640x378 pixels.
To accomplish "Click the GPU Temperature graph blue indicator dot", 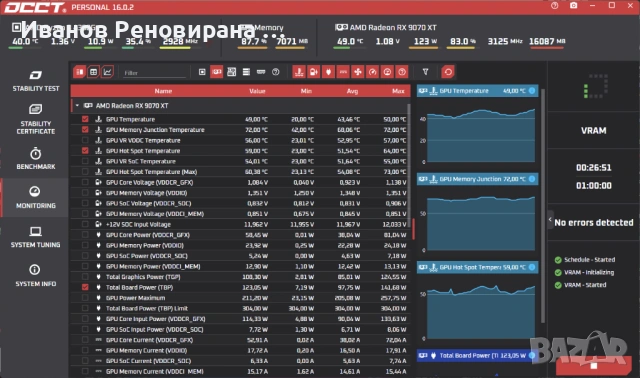I will click(532, 91).
